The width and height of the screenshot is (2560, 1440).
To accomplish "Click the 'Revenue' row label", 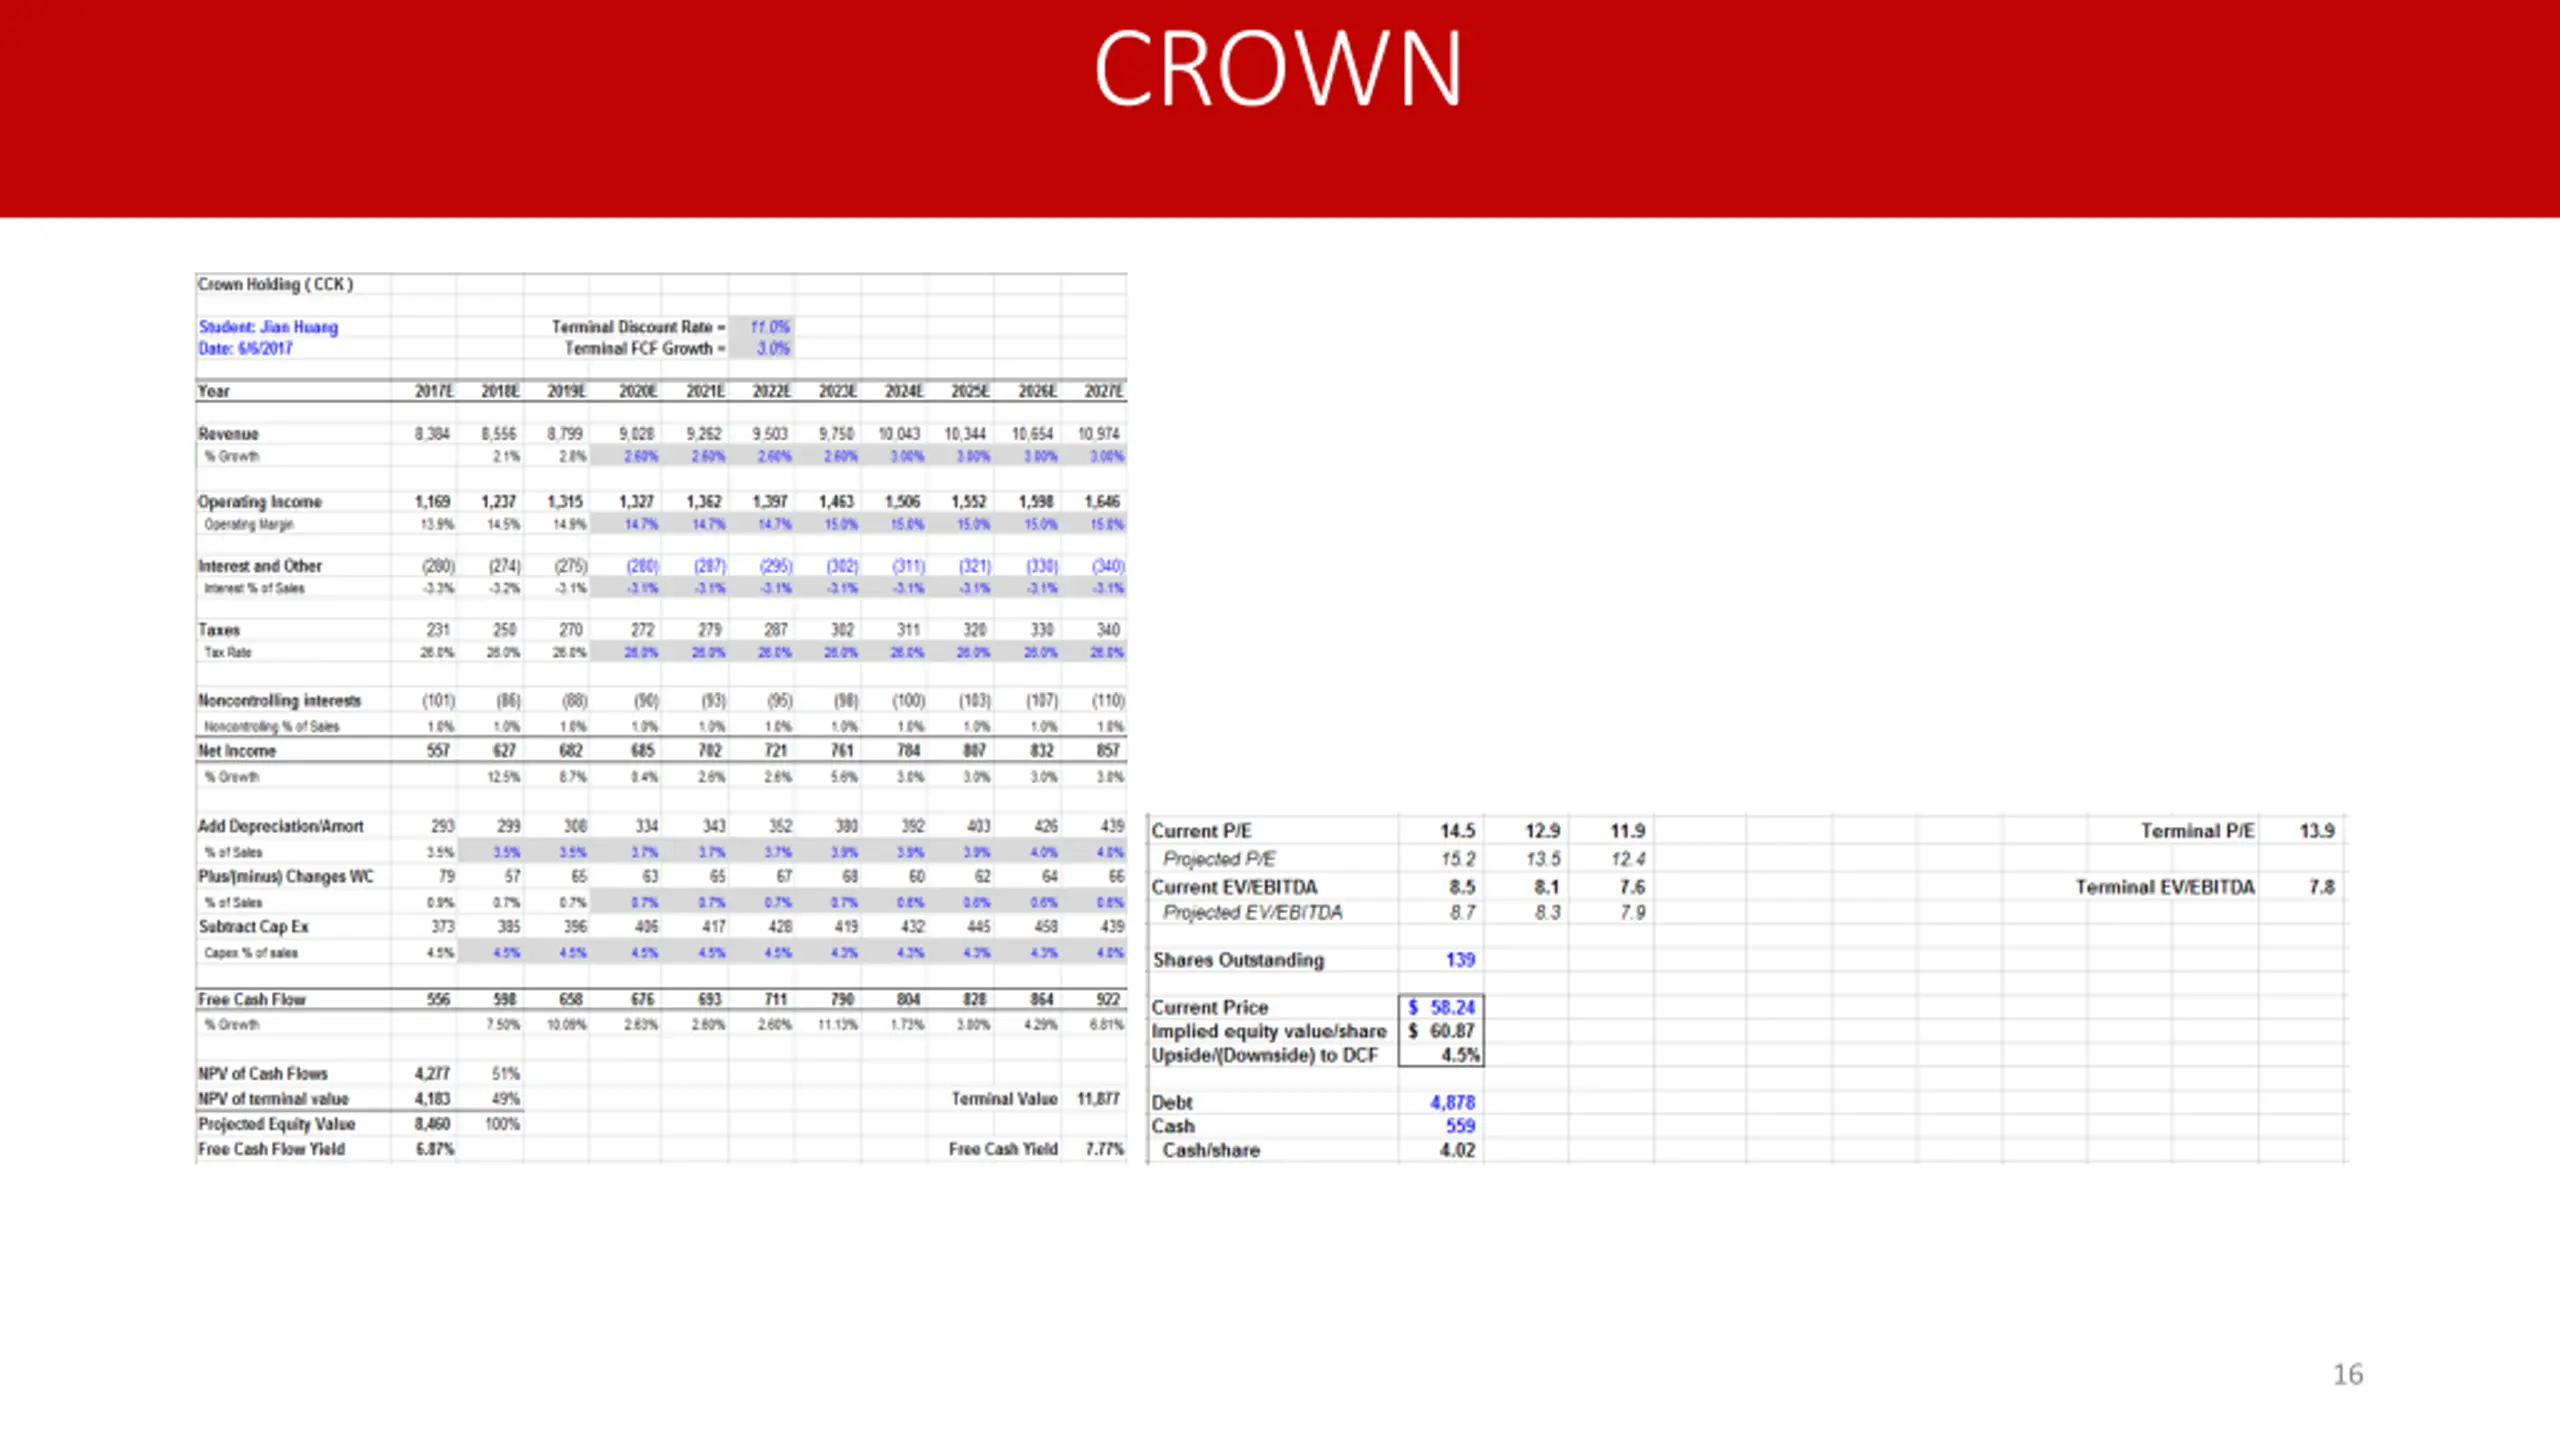I will pos(228,434).
